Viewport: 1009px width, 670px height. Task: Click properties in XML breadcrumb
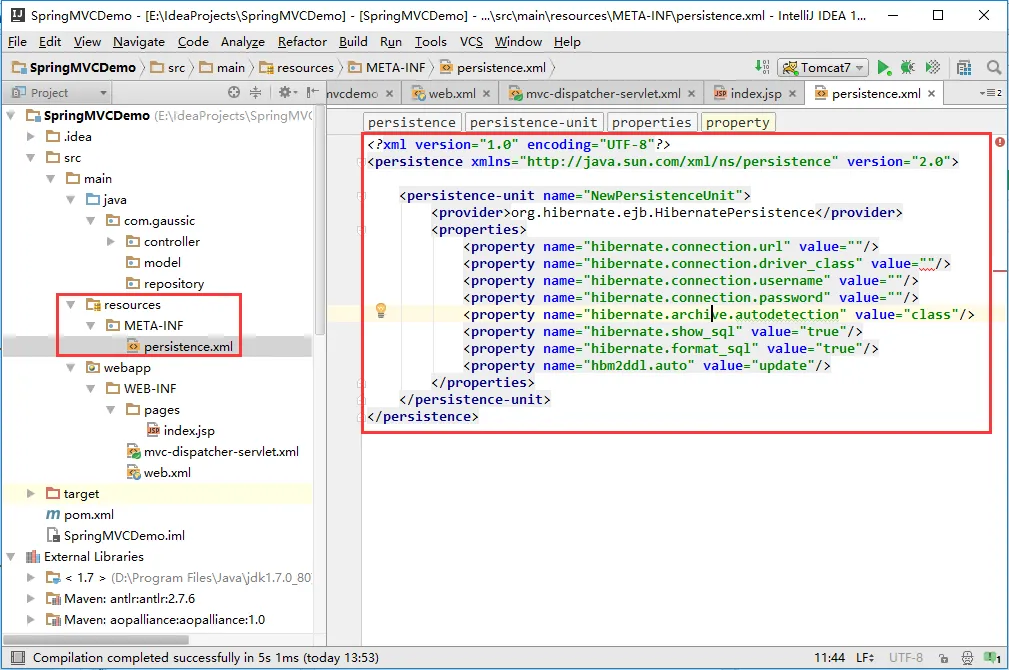[651, 122]
